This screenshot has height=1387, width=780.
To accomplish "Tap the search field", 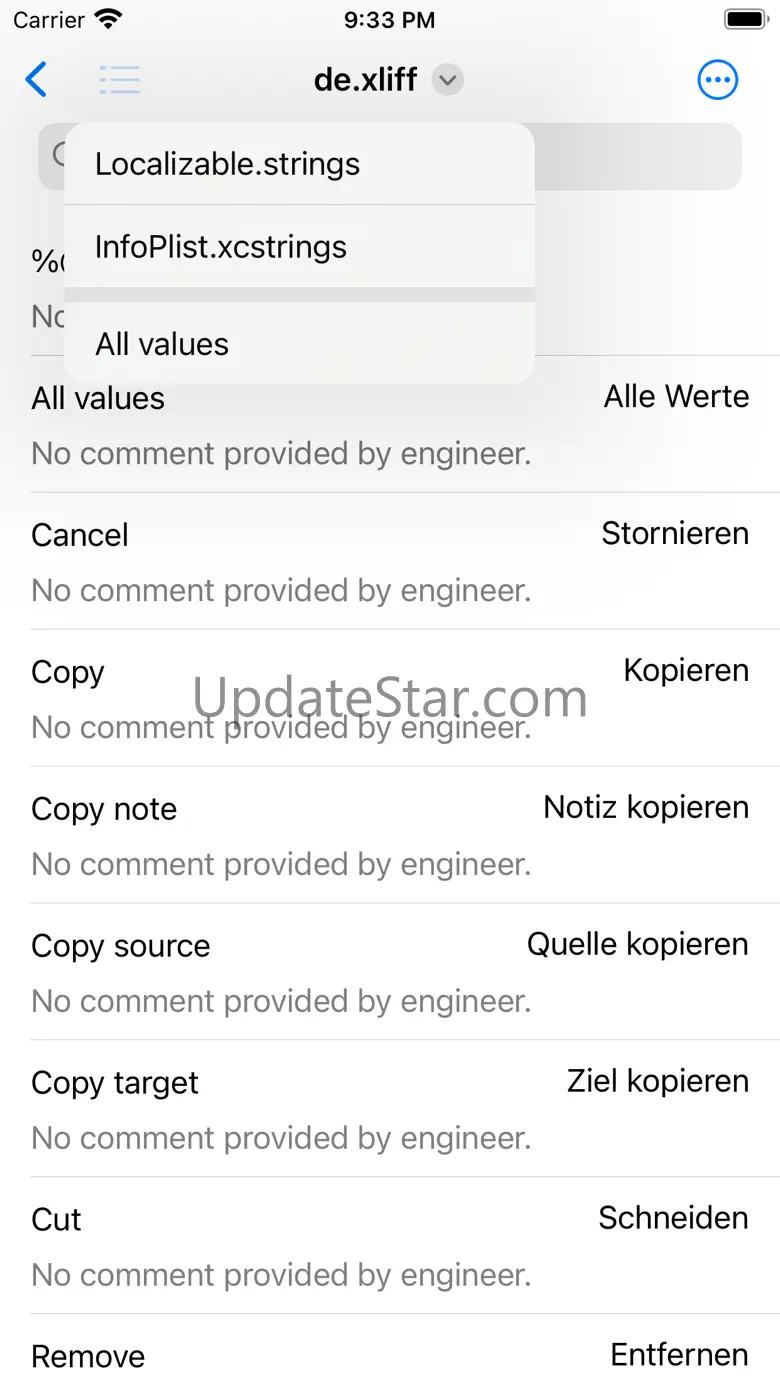I will click(x=390, y=156).
